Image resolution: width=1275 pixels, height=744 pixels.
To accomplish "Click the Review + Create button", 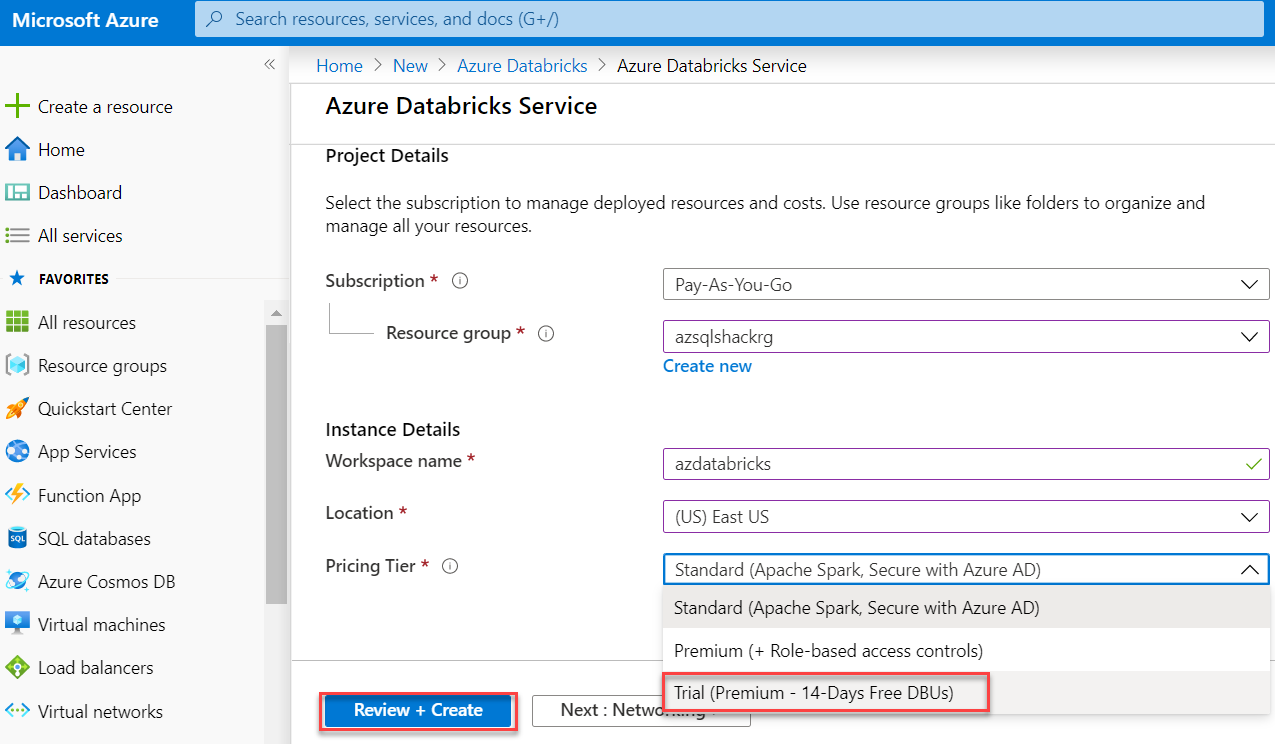I will pos(418,710).
